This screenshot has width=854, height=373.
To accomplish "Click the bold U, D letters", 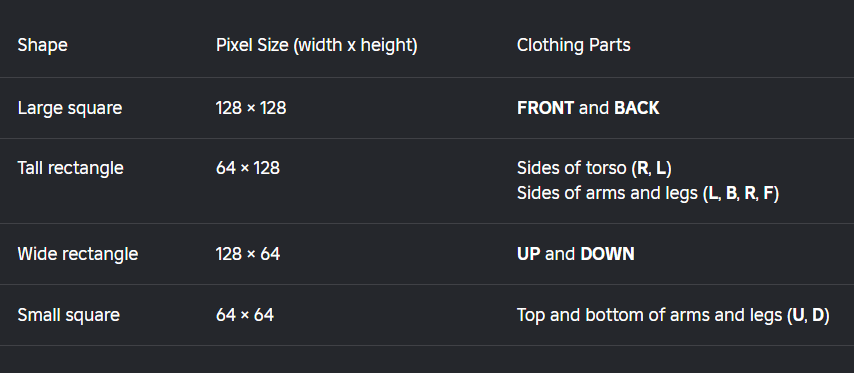I will pyautogui.click(x=808, y=315).
